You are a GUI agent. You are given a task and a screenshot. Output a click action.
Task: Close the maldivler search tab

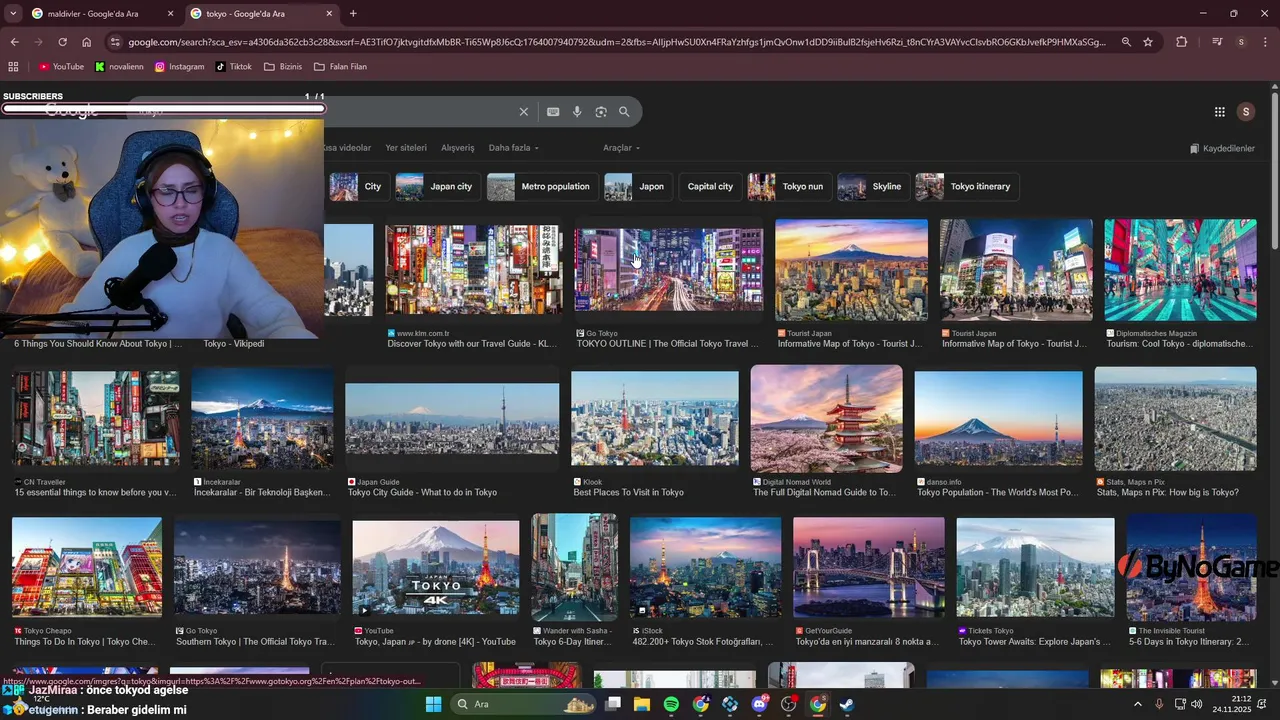pos(170,14)
